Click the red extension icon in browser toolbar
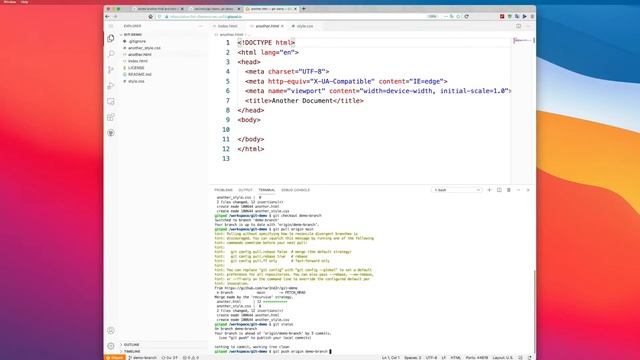The height and width of the screenshot is (360, 640). pos(502,16)
